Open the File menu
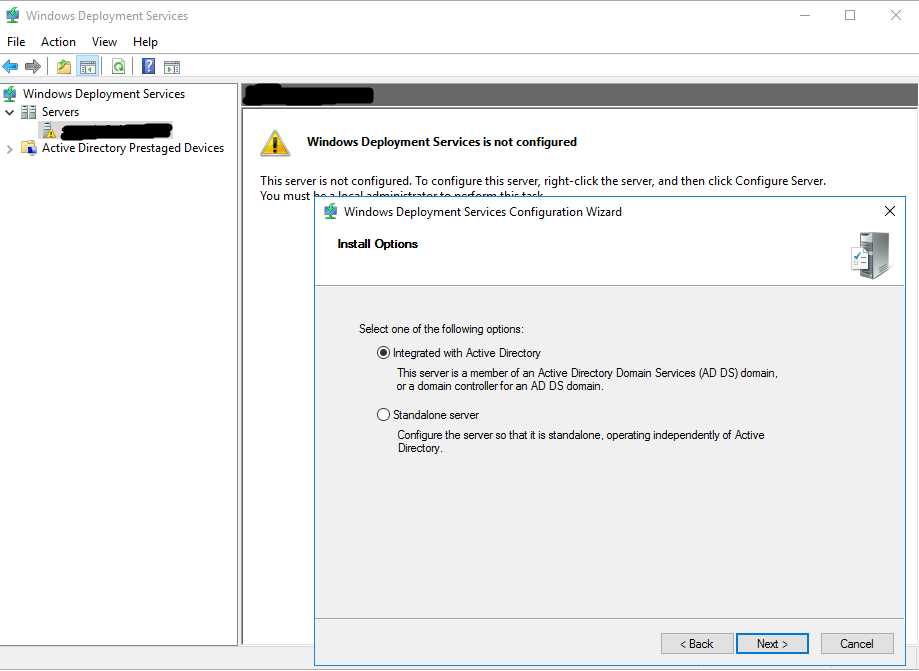The image size is (919, 671). pyautogui.click(x=16, y=42)
